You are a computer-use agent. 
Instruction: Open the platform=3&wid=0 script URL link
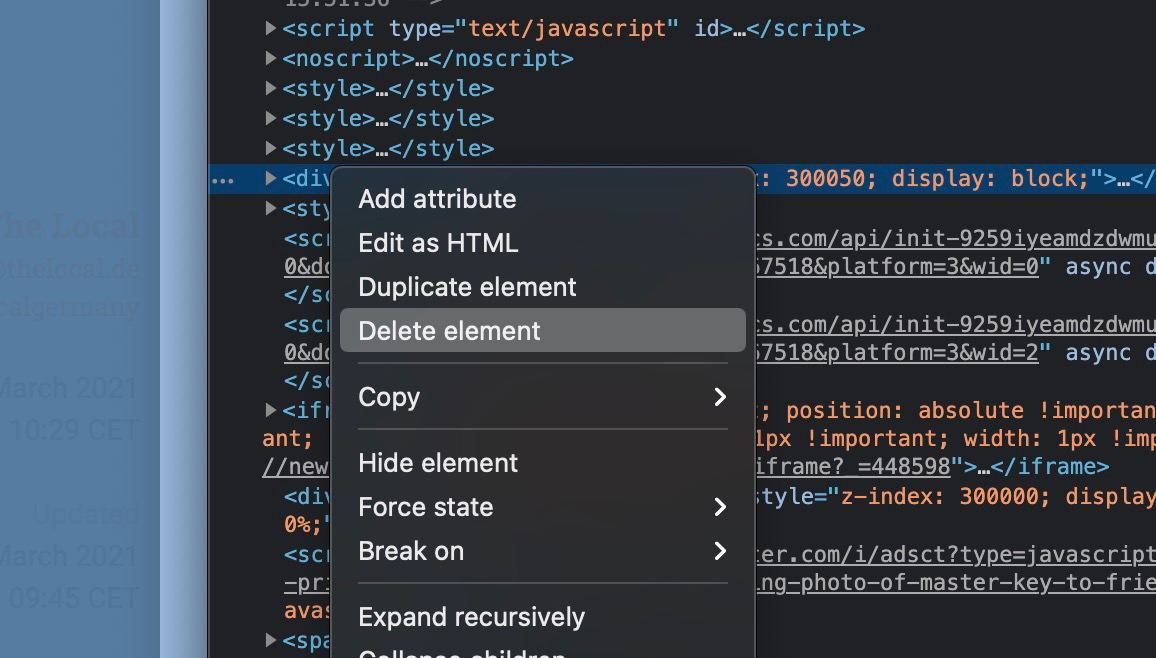pyautogui.click(x=897, y=267)
